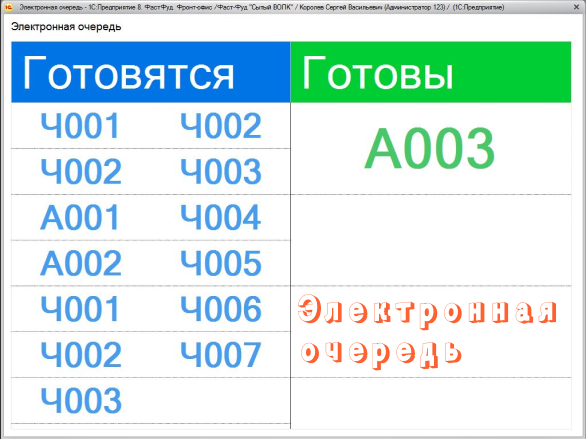This screenshot has width=586, height=439.
Task: Select the Ч001 entry in the topmost row
Action: click(80, 126)
